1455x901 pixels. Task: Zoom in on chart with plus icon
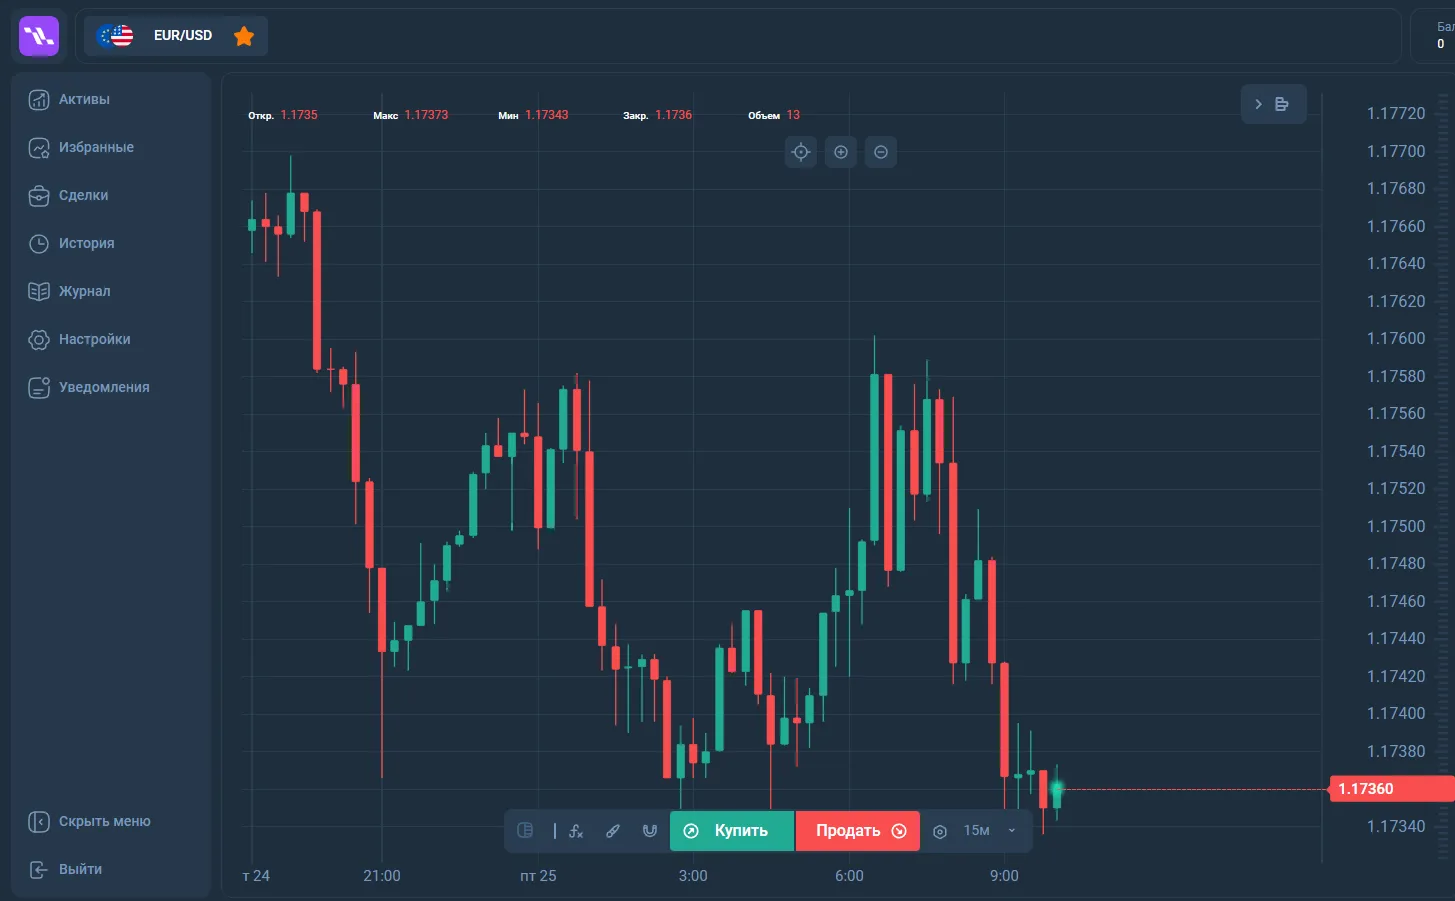coord(841,152)
